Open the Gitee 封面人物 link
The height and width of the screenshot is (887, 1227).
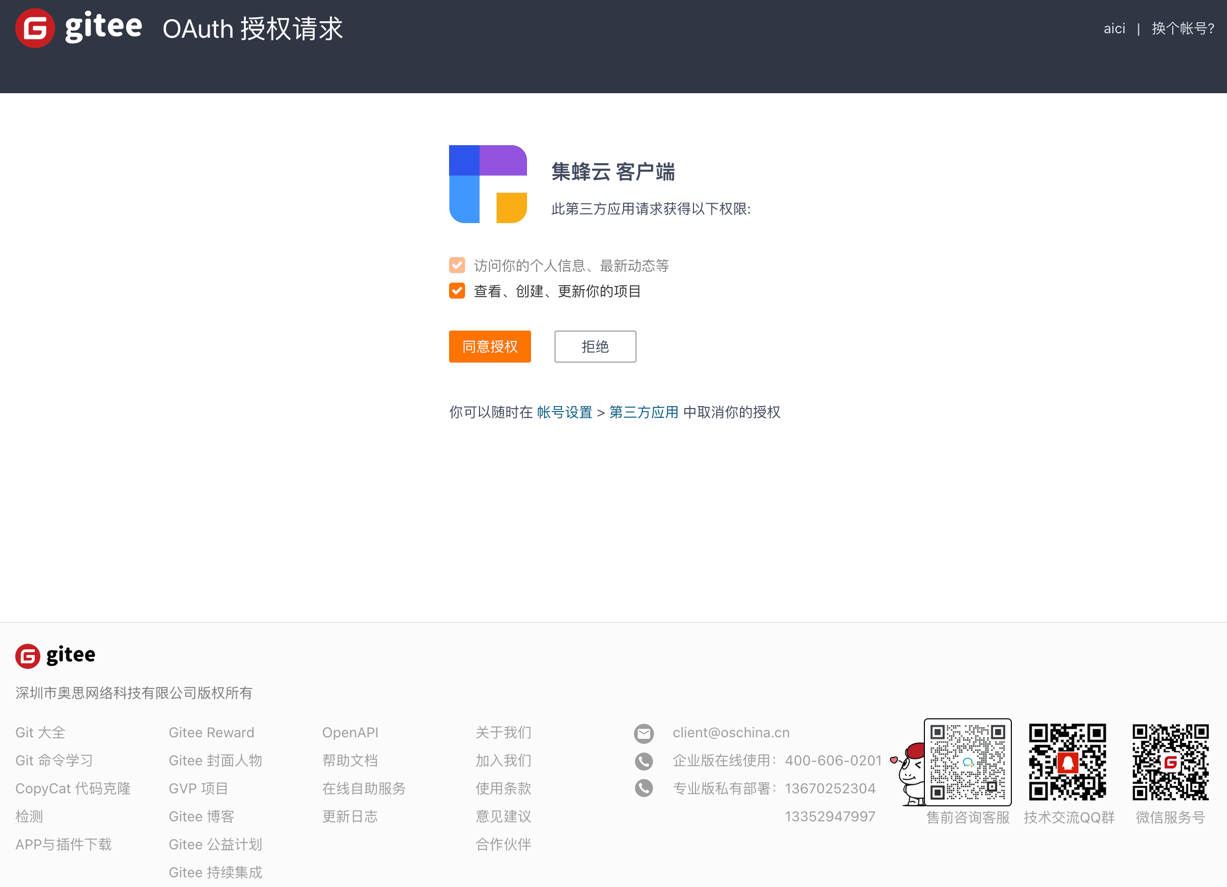pos(216,761)
